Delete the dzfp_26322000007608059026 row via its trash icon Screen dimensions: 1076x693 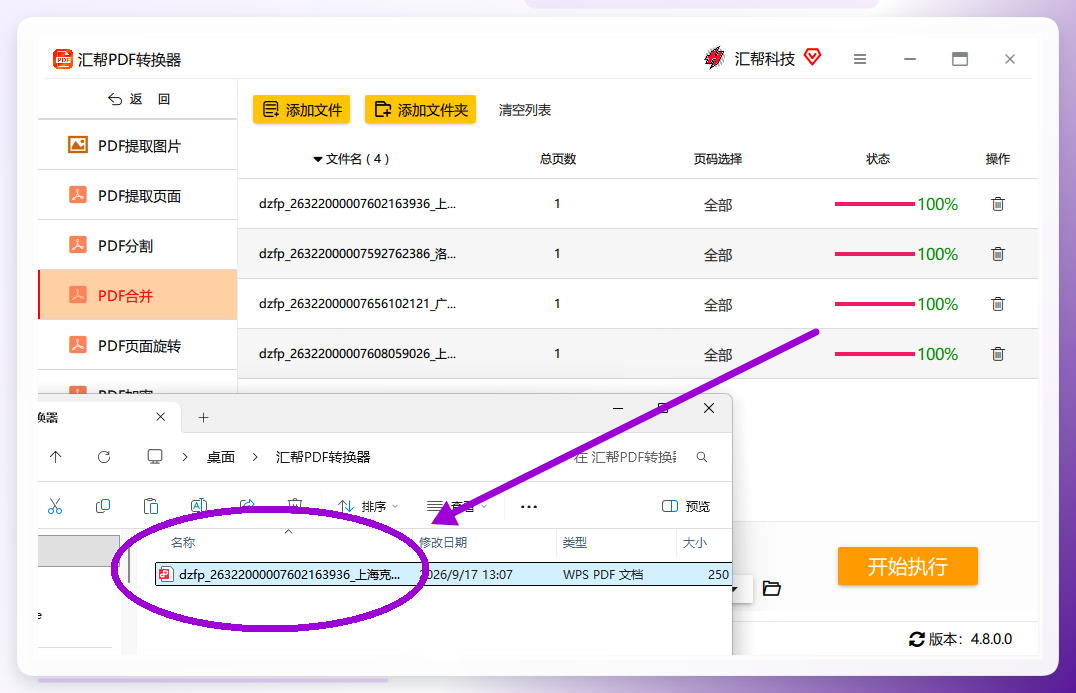[998, 353]
